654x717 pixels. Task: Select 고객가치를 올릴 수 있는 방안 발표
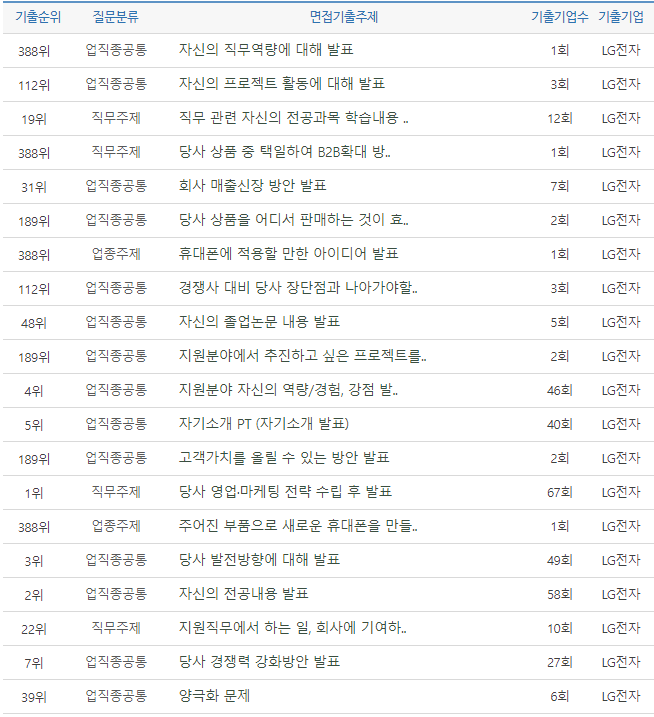click(283, 458)
